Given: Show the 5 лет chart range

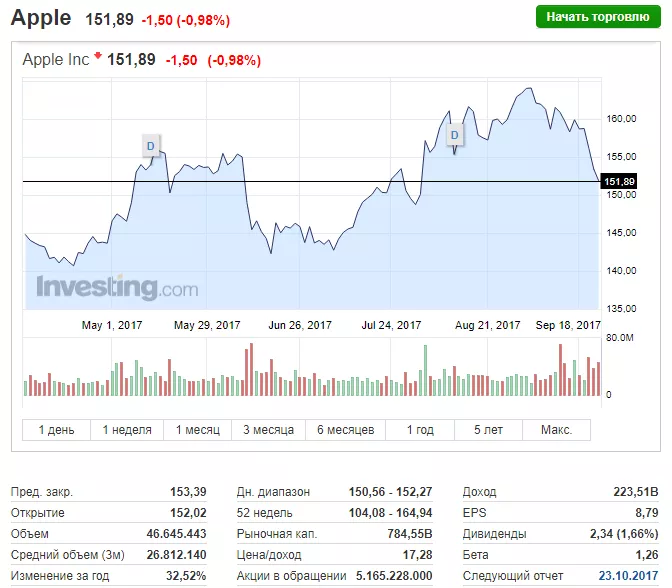Looking at the screenshot, I should click(490, 430).
